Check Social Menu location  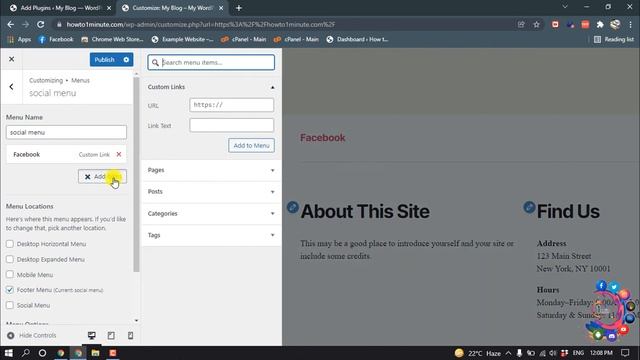pyautogui.click(x=10, y=305)
